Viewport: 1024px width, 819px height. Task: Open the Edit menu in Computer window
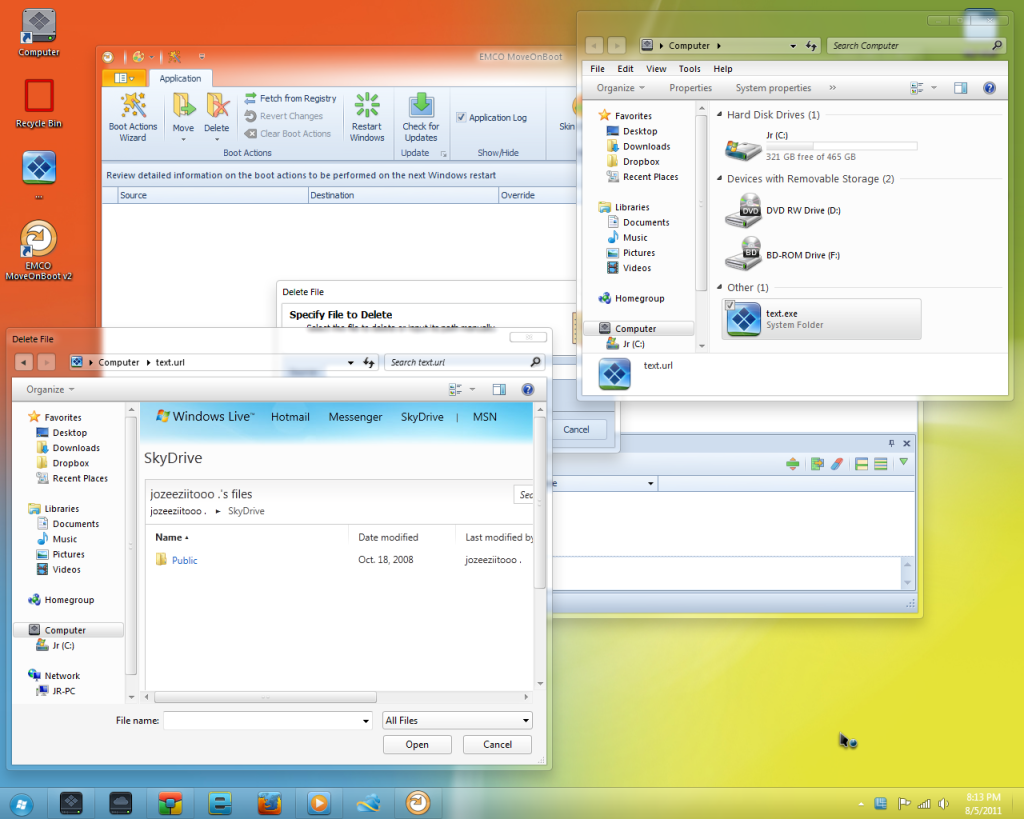coord(625,69)
